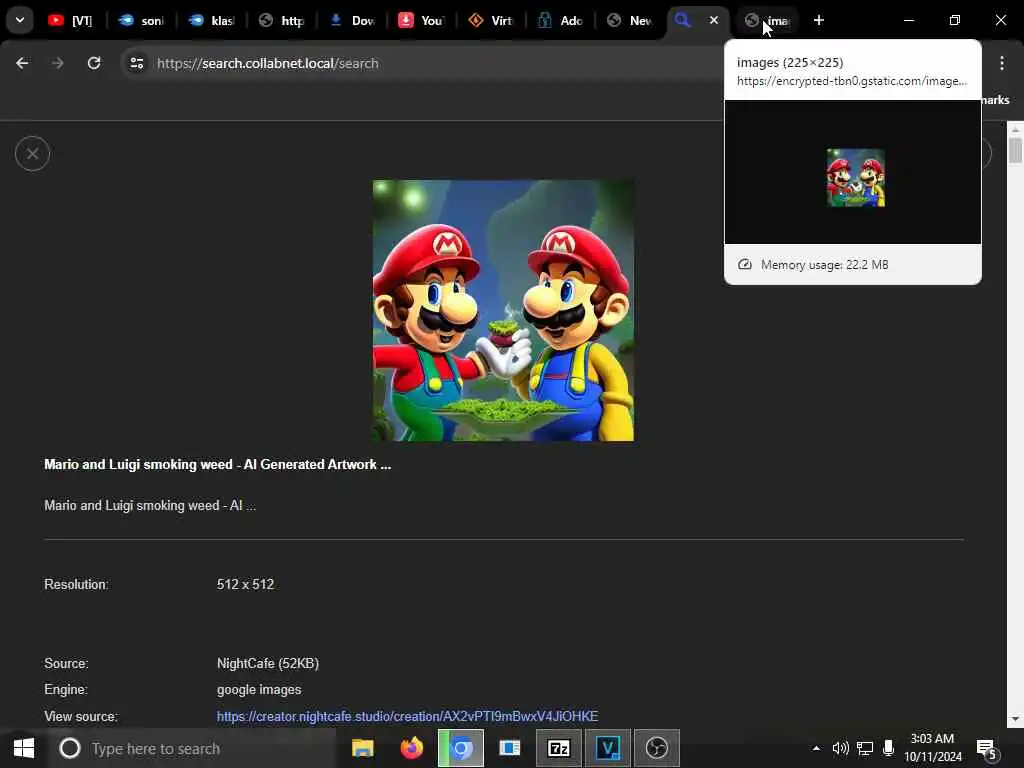The height and width of the screenshot is (768, 1024).
Task: Open the Windows Start menu
Action: (24, 748)
